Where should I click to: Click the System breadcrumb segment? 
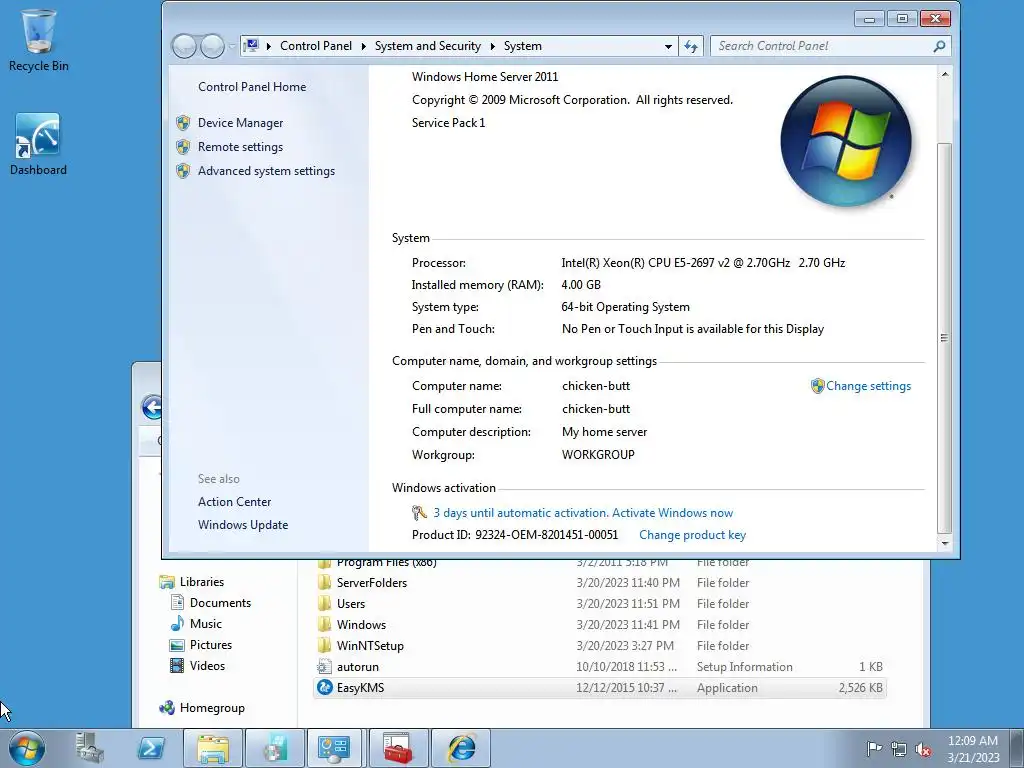pyautogui.click(x=522, y=46)
